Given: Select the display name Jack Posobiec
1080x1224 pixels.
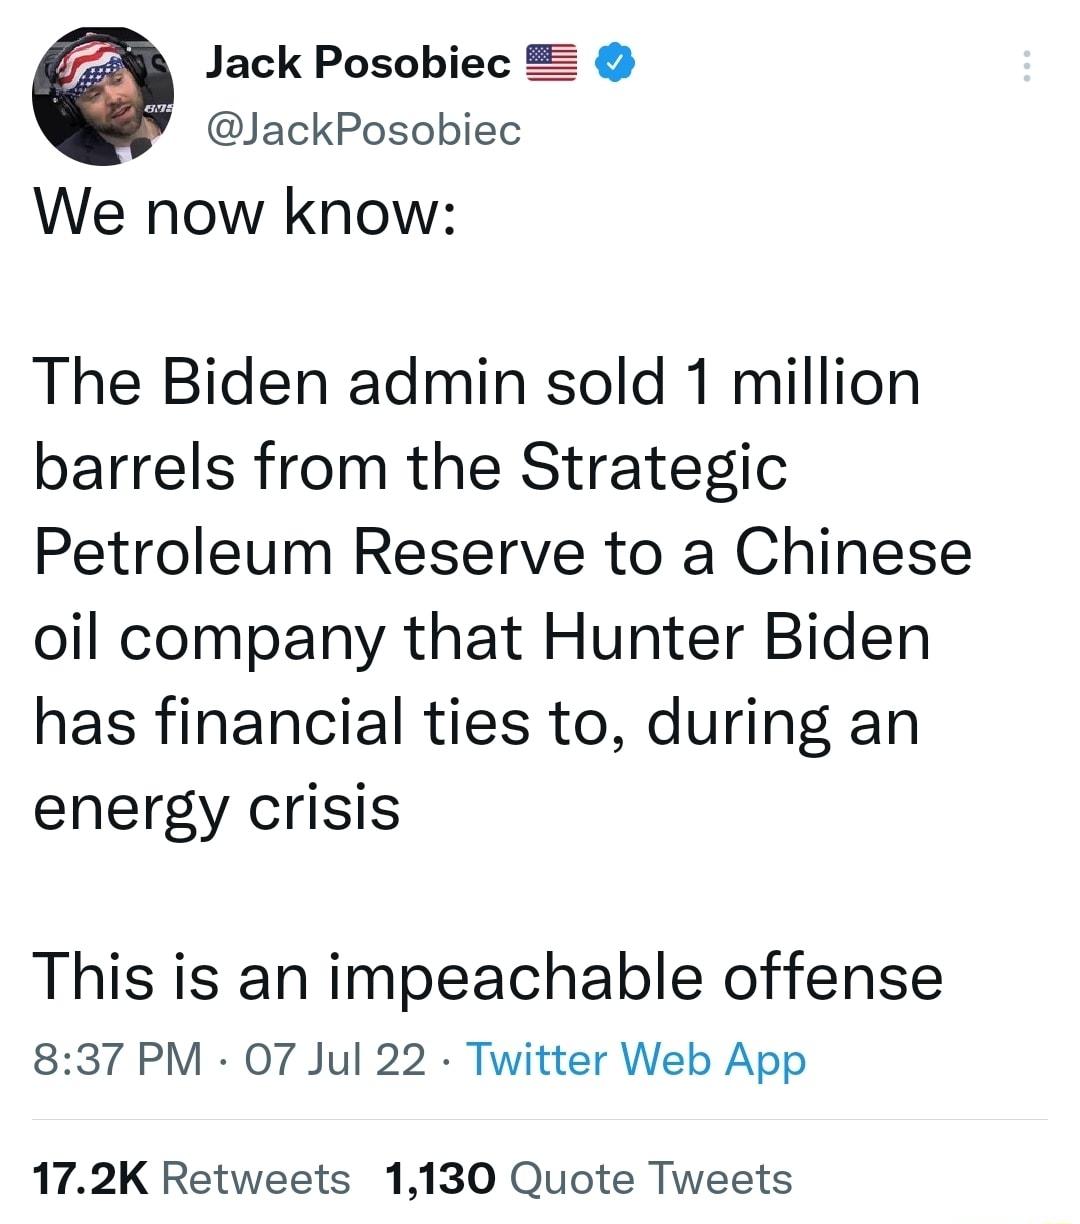Looking at the screenshot, I should [356, 61].
